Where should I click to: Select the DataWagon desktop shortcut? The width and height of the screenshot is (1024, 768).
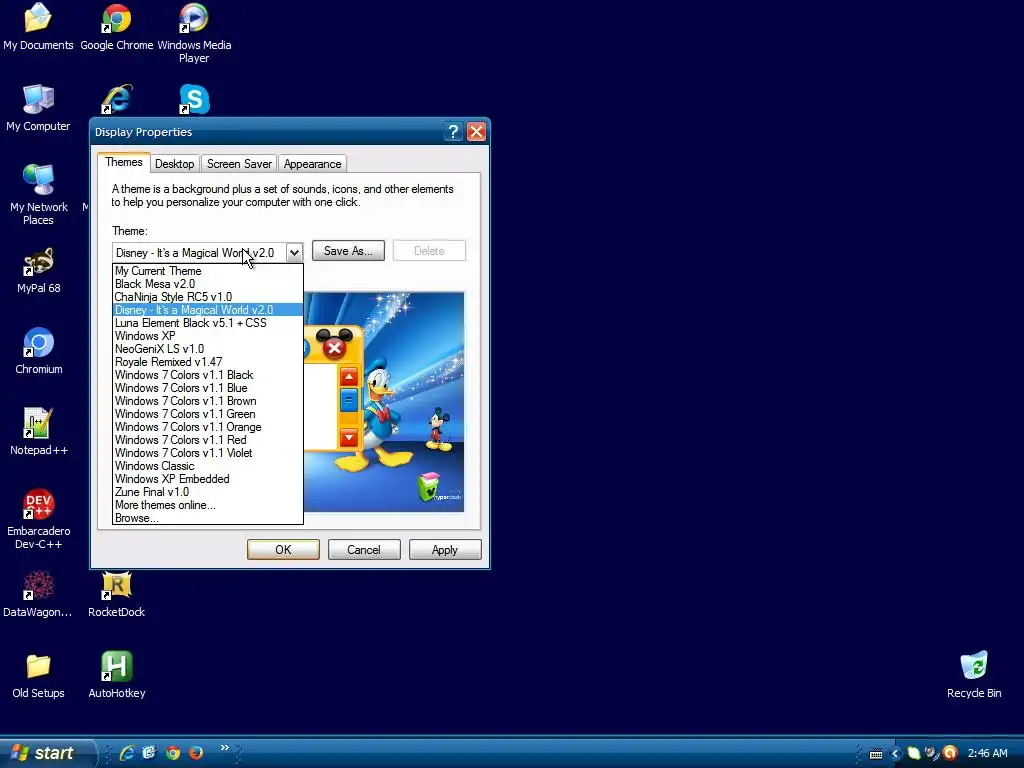[x=38, y=594]
